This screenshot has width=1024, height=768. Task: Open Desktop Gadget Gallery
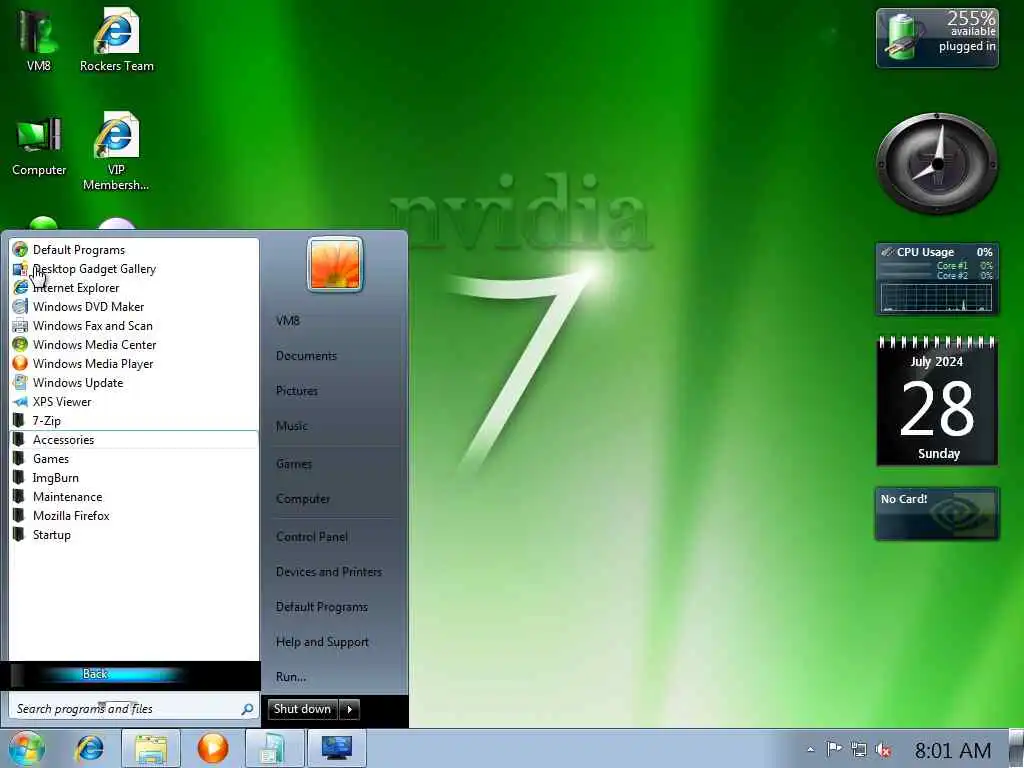pos(134,268)
